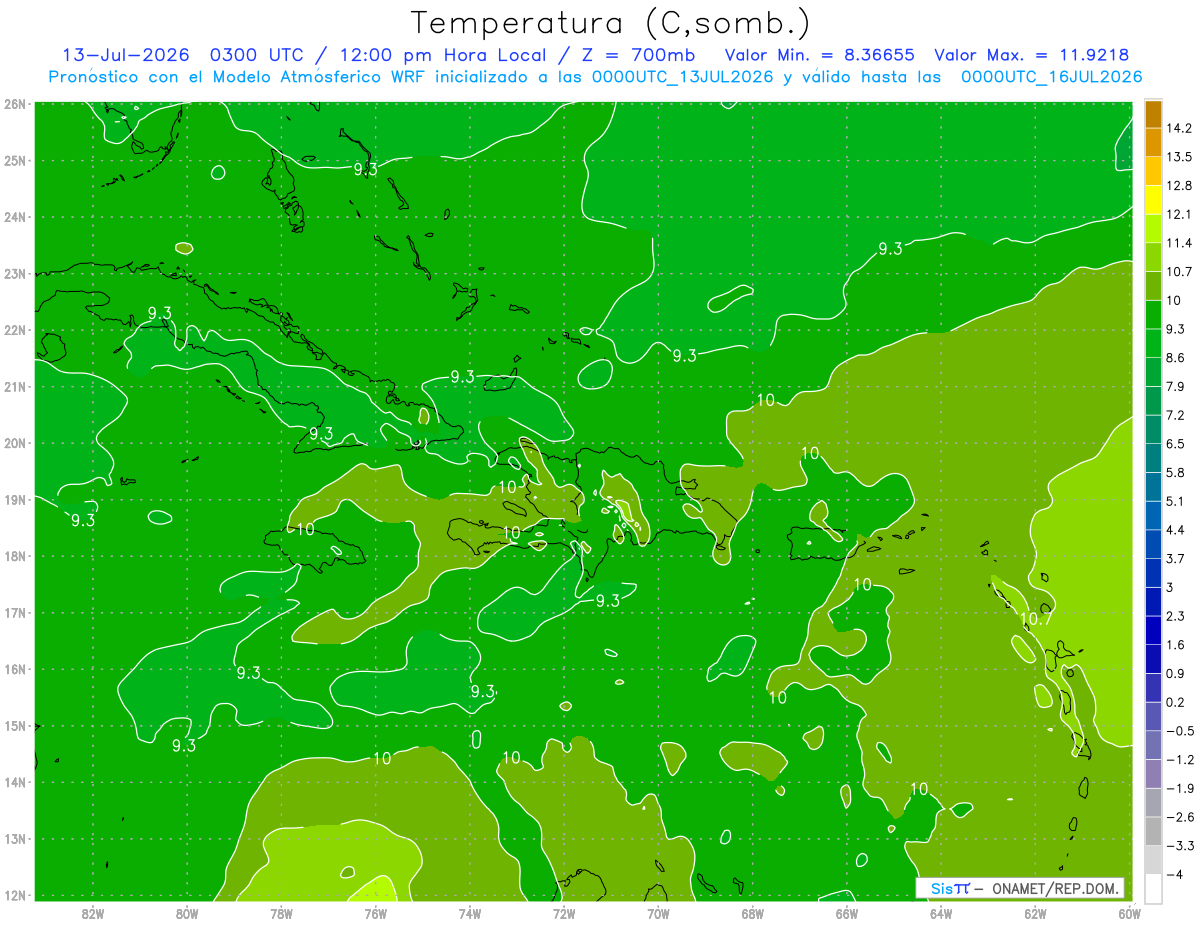This screenshot has height=927, width=1200.
Task: Click legend value '13.5'
Action: 1180,157
